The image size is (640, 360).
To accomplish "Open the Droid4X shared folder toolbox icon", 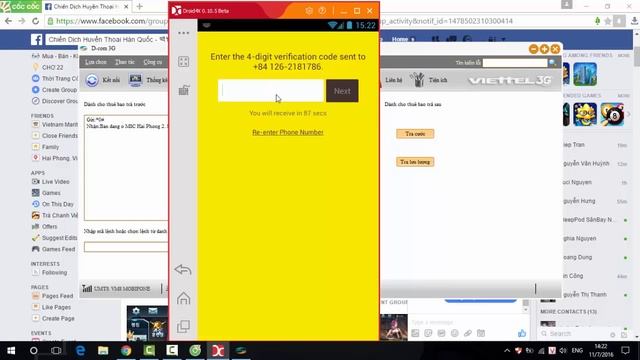I will pos(184,90).
